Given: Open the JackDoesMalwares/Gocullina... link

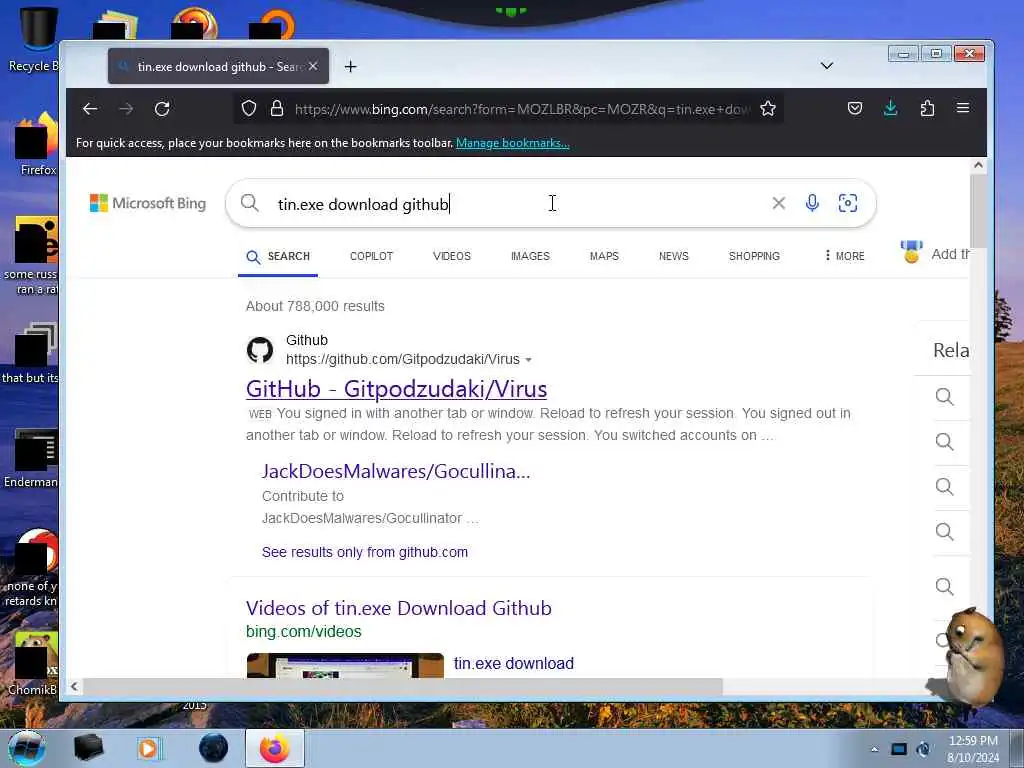Looking at the screenshot, I should 396,472.
